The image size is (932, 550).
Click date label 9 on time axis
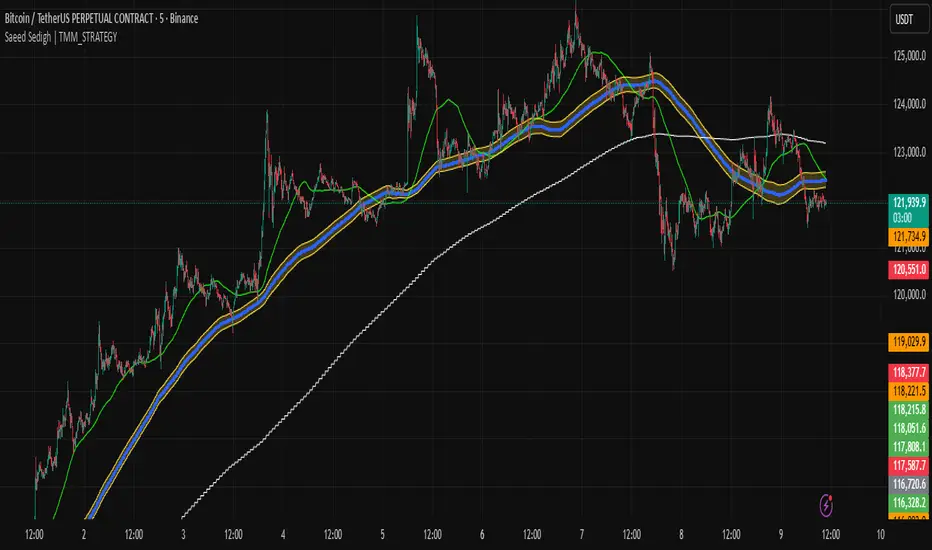(781, 535)
